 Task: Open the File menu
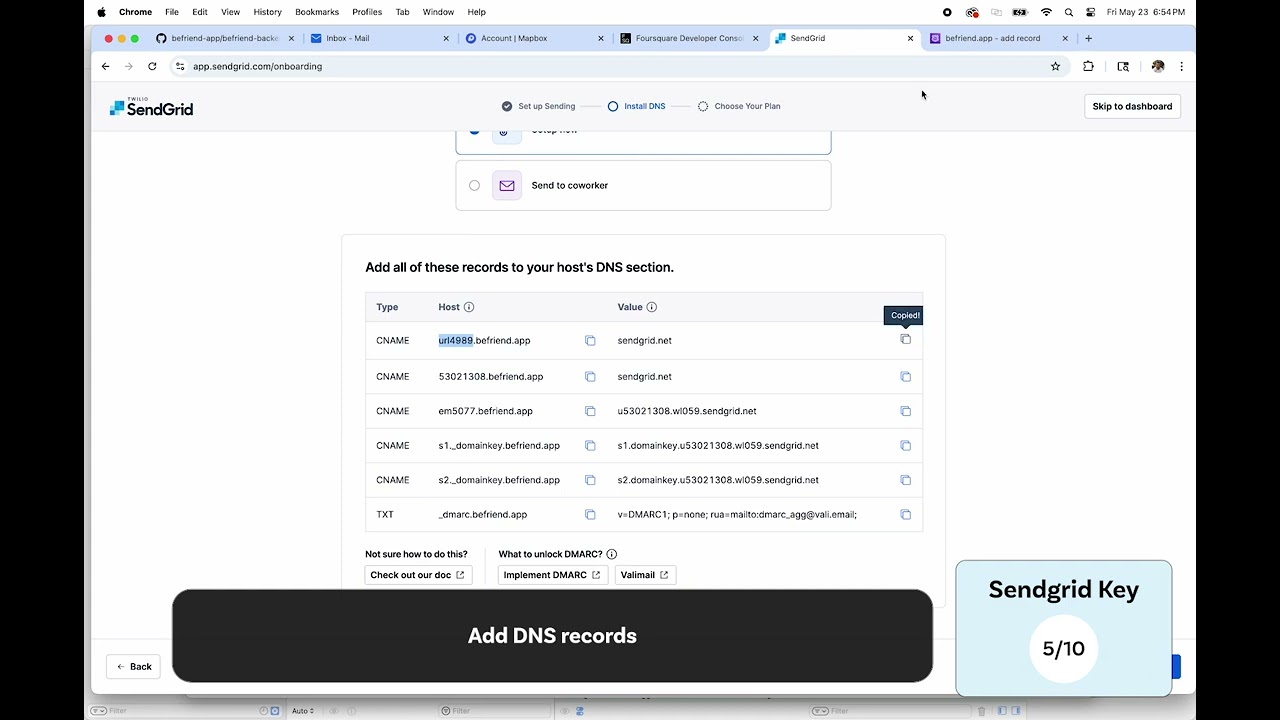point(172,12)
